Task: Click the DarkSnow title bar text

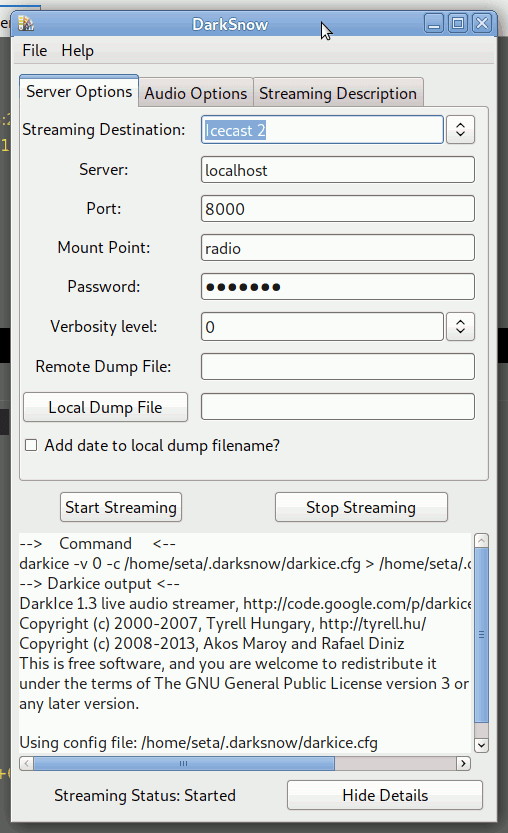Action: coord(230,24)
